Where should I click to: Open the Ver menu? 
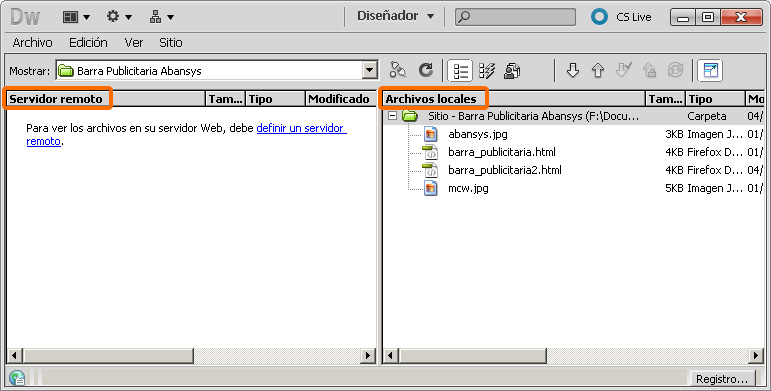(134, 43)
